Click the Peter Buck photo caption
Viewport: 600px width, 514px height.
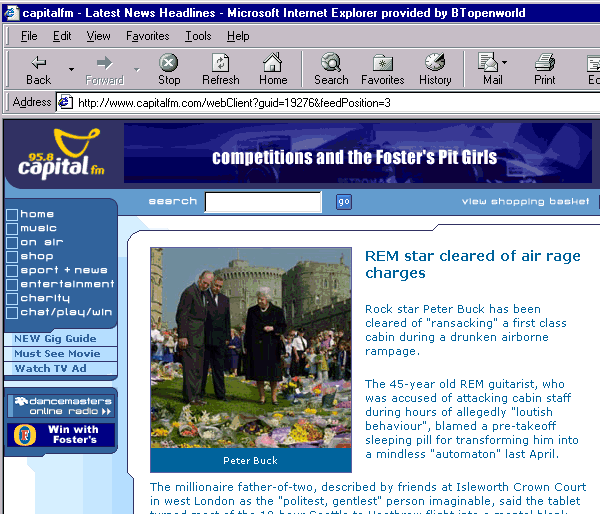tap(251, 460)
